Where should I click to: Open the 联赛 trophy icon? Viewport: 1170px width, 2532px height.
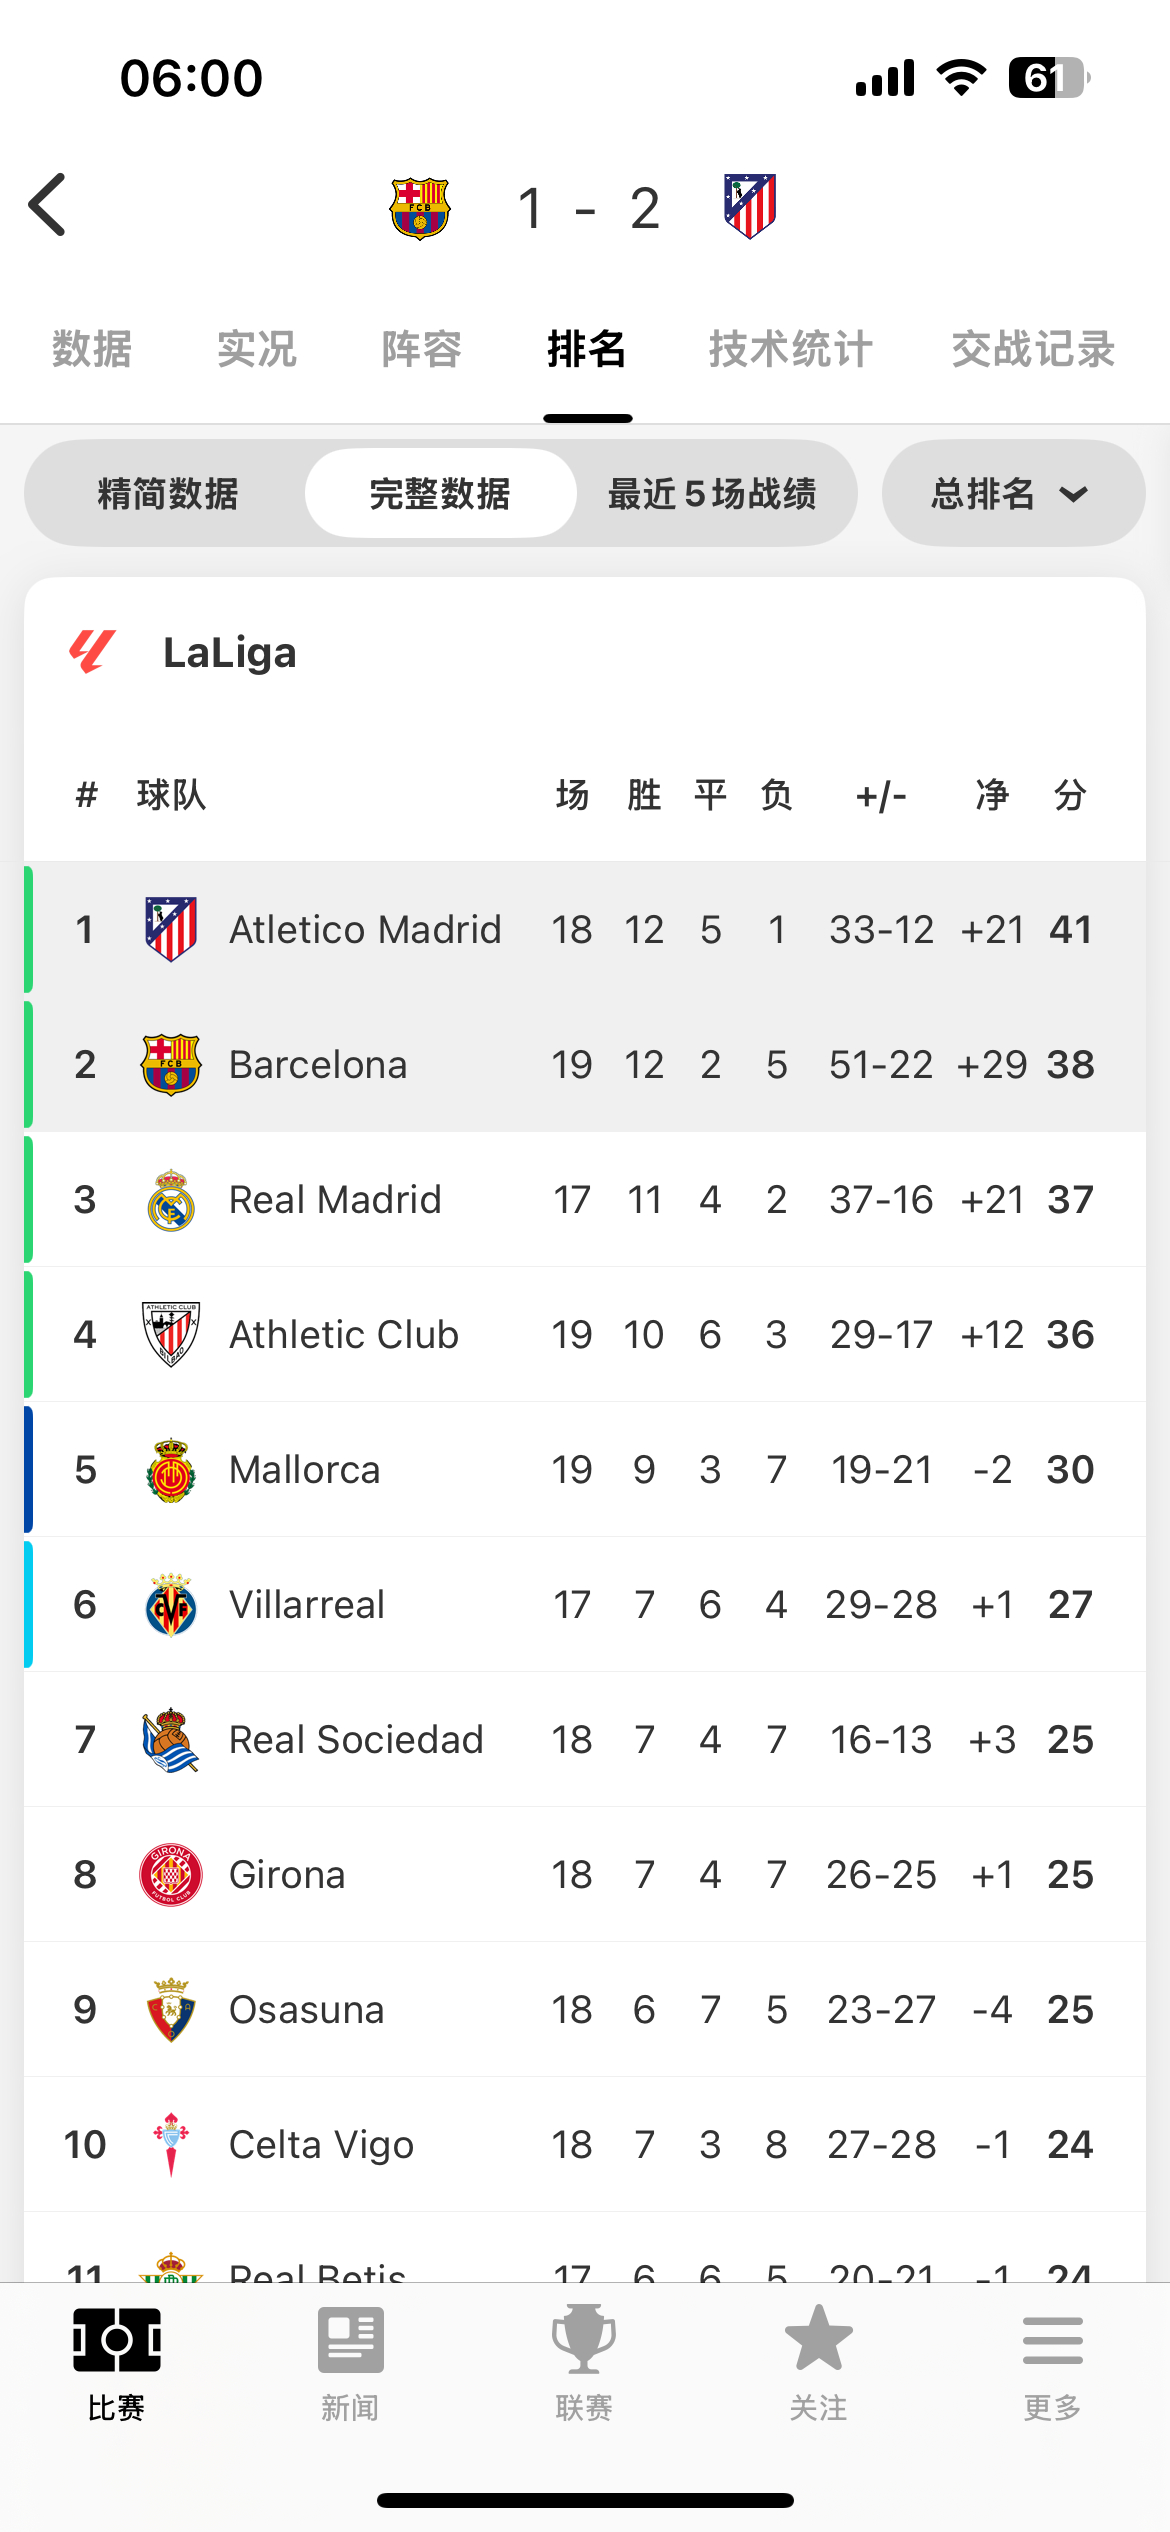[584, 2339]
